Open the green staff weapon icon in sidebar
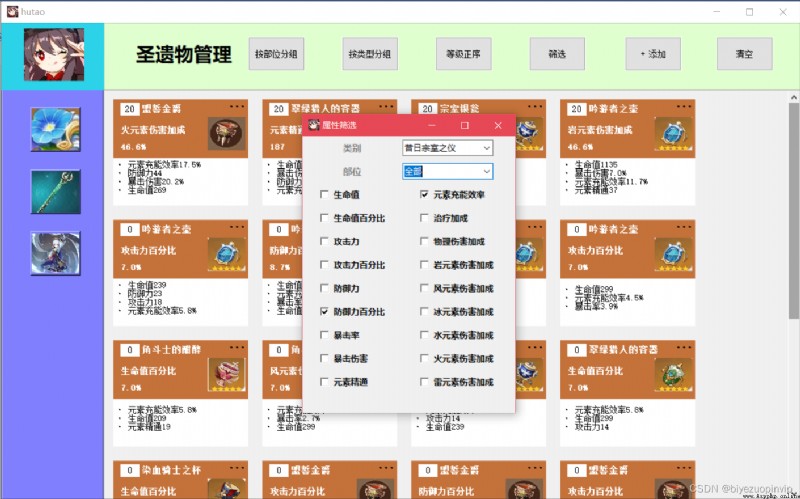Viewport: 800px width, 499px height. coord(56,191)
